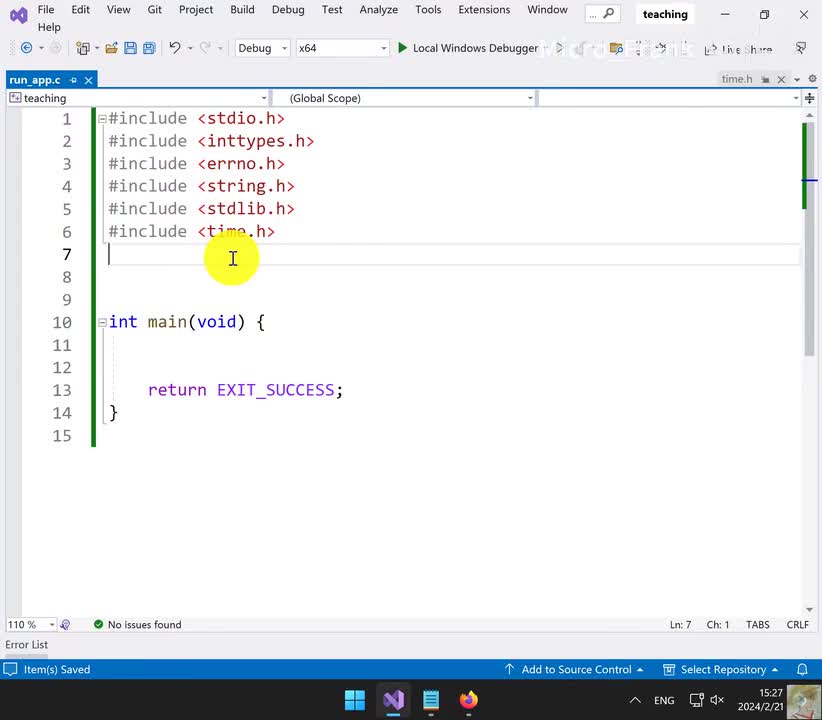Open the tab window options gear icon
Screen dimensions: 822x720
[x=812, y=79]
